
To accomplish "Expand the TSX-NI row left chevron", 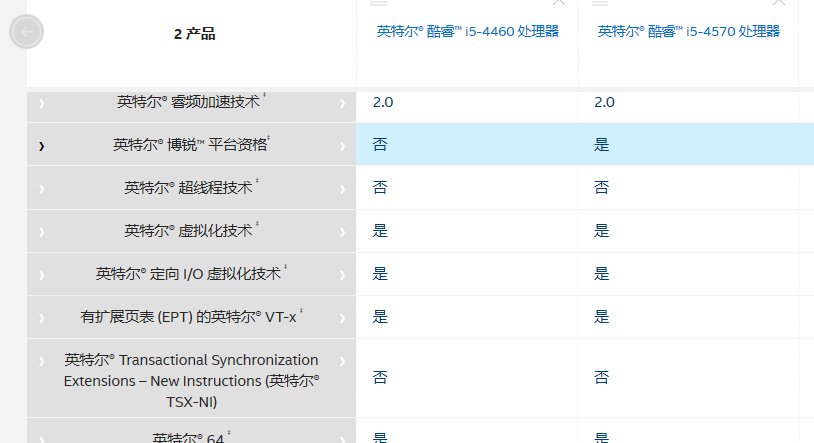I will [42, 361].
